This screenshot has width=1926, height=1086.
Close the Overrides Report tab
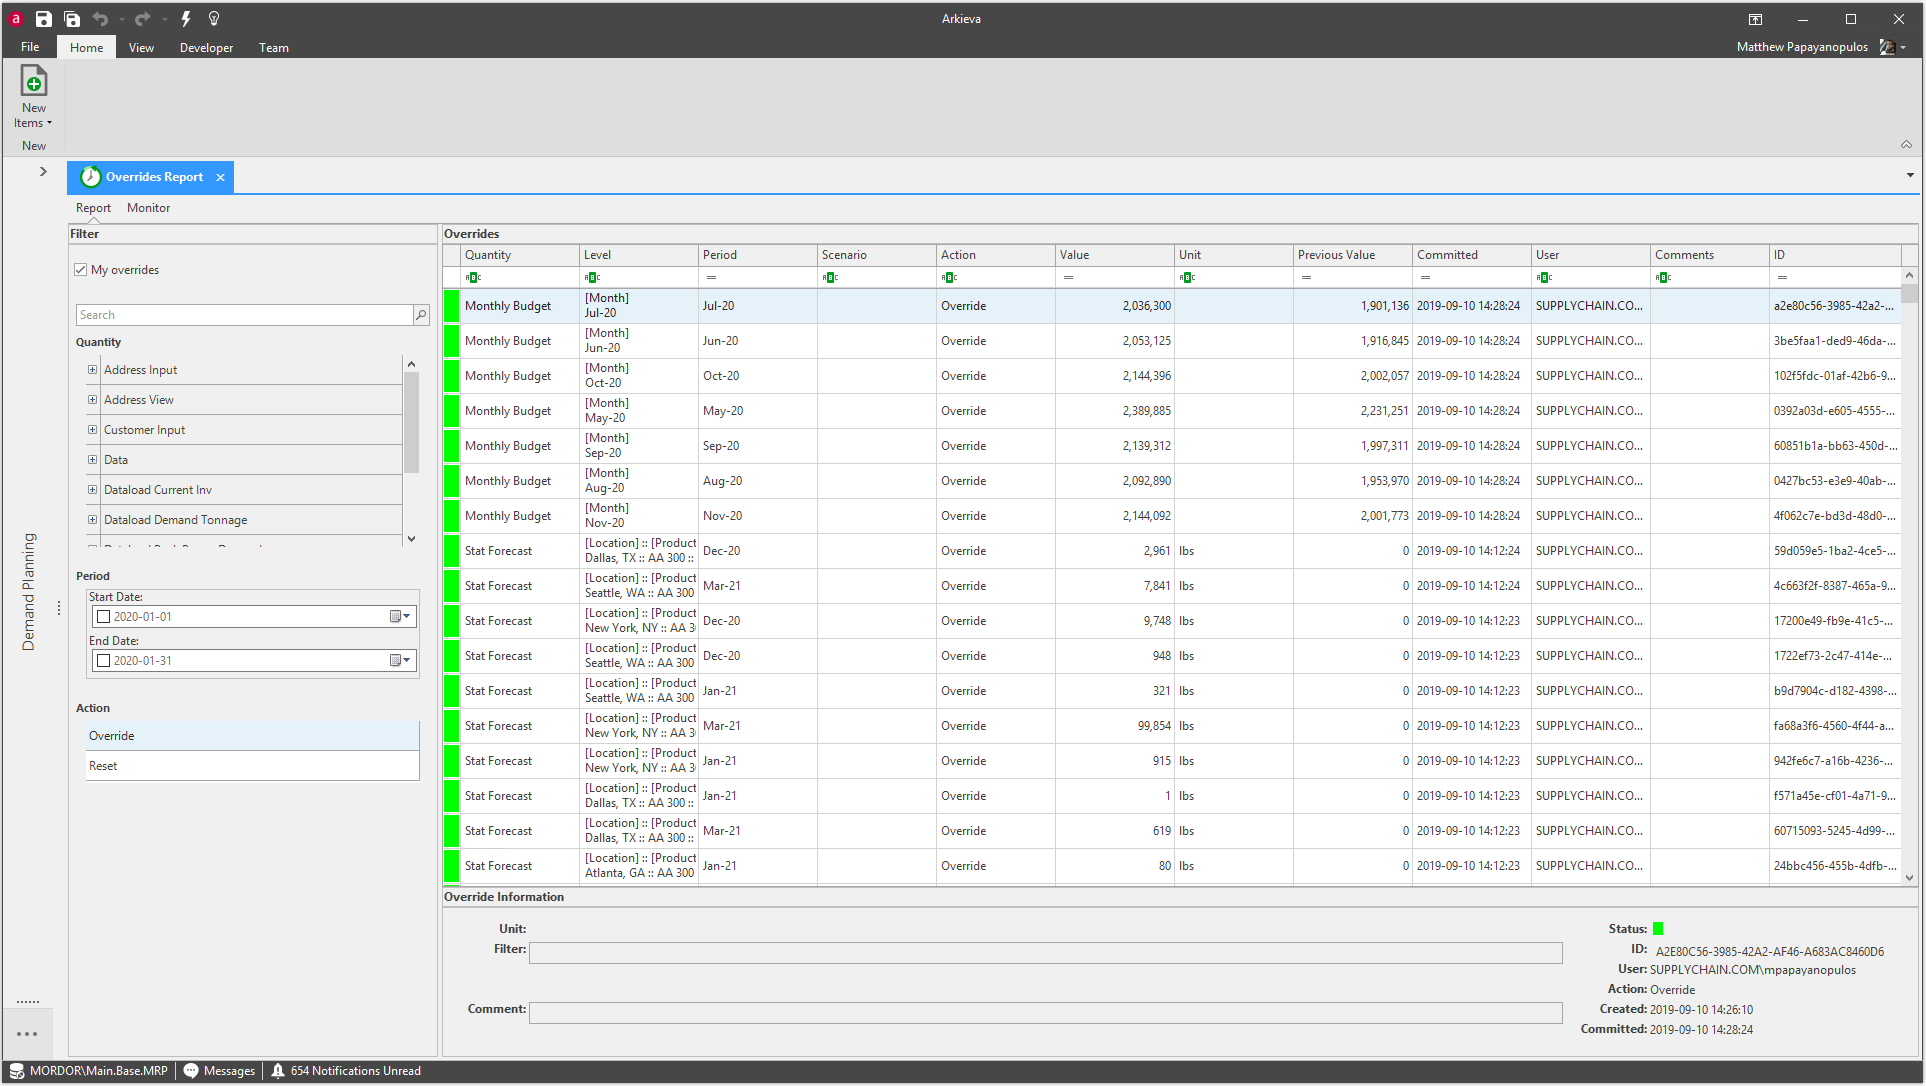[220, 178]
